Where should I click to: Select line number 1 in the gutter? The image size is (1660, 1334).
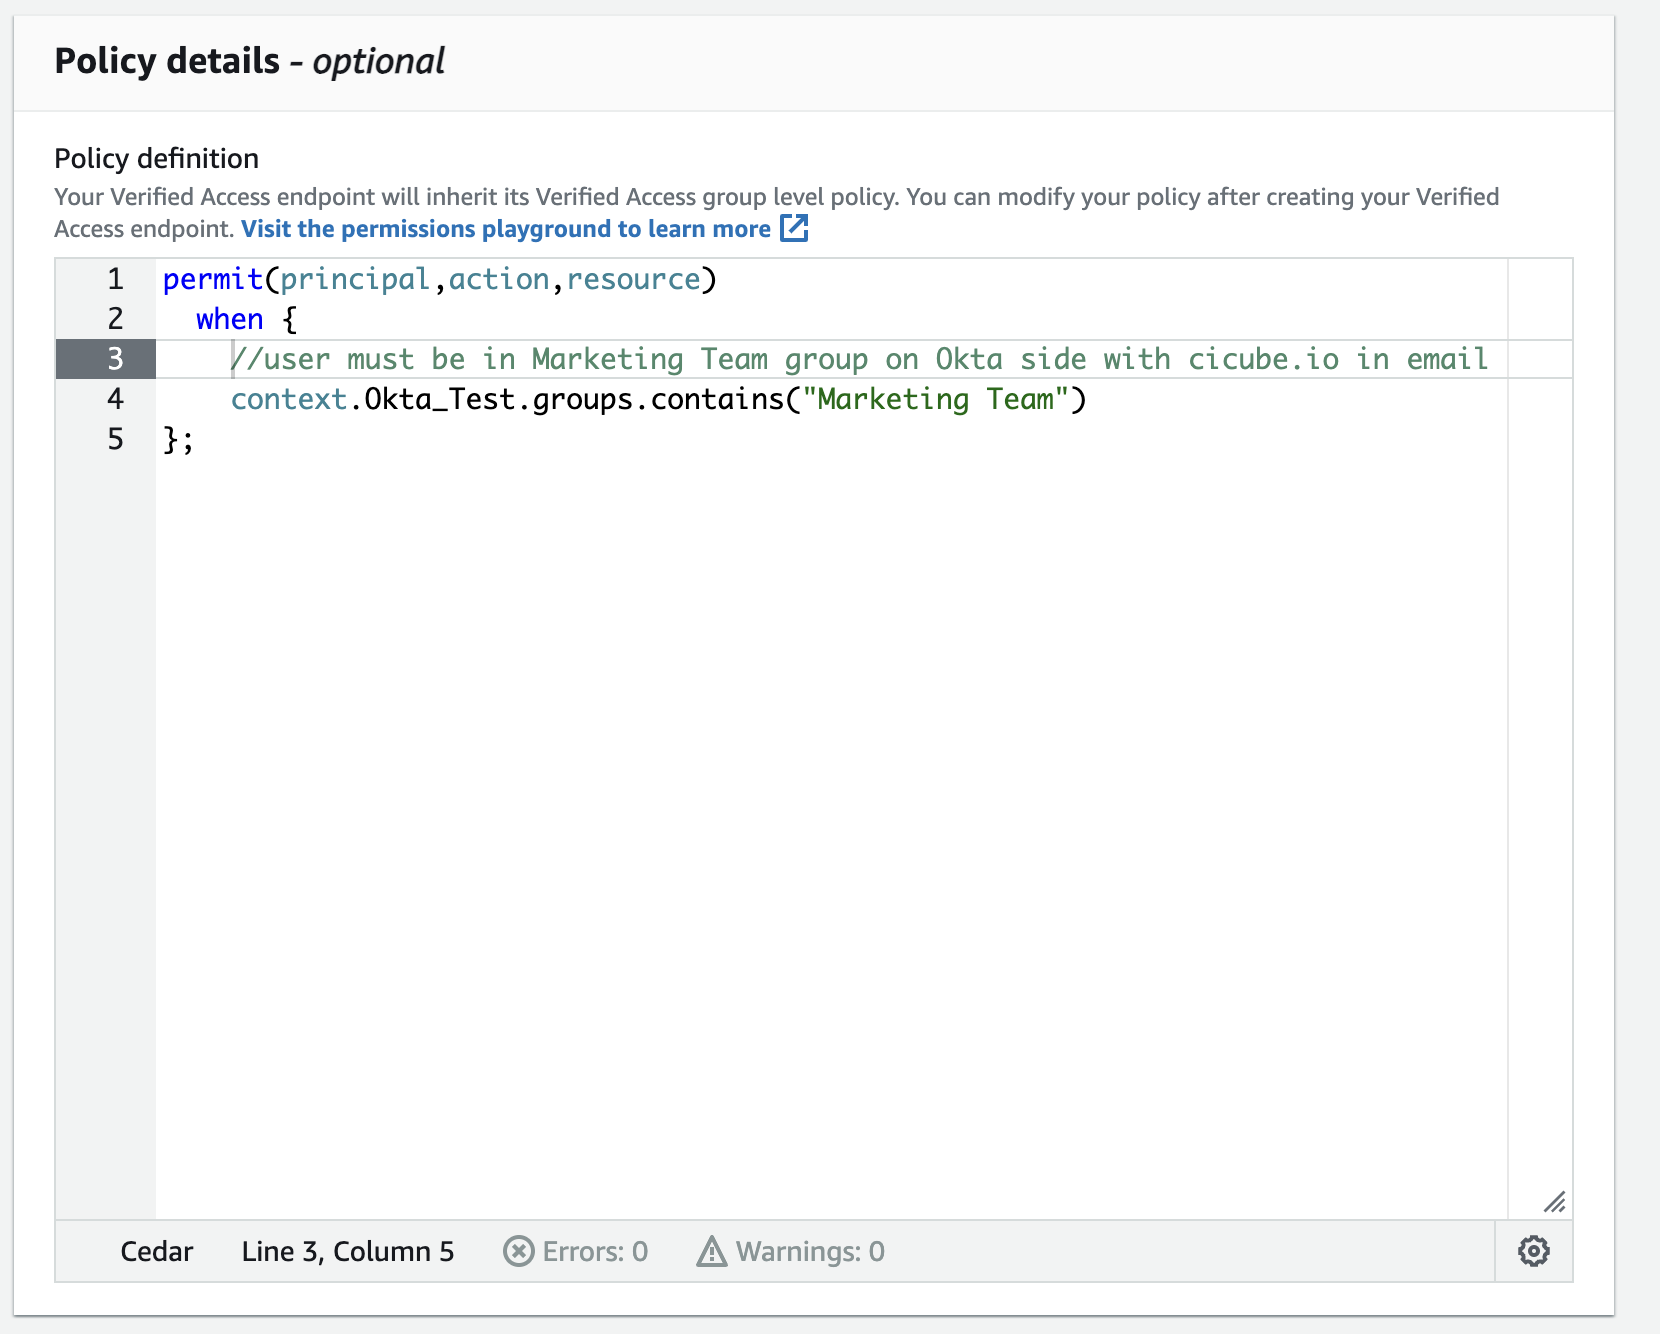114,280
